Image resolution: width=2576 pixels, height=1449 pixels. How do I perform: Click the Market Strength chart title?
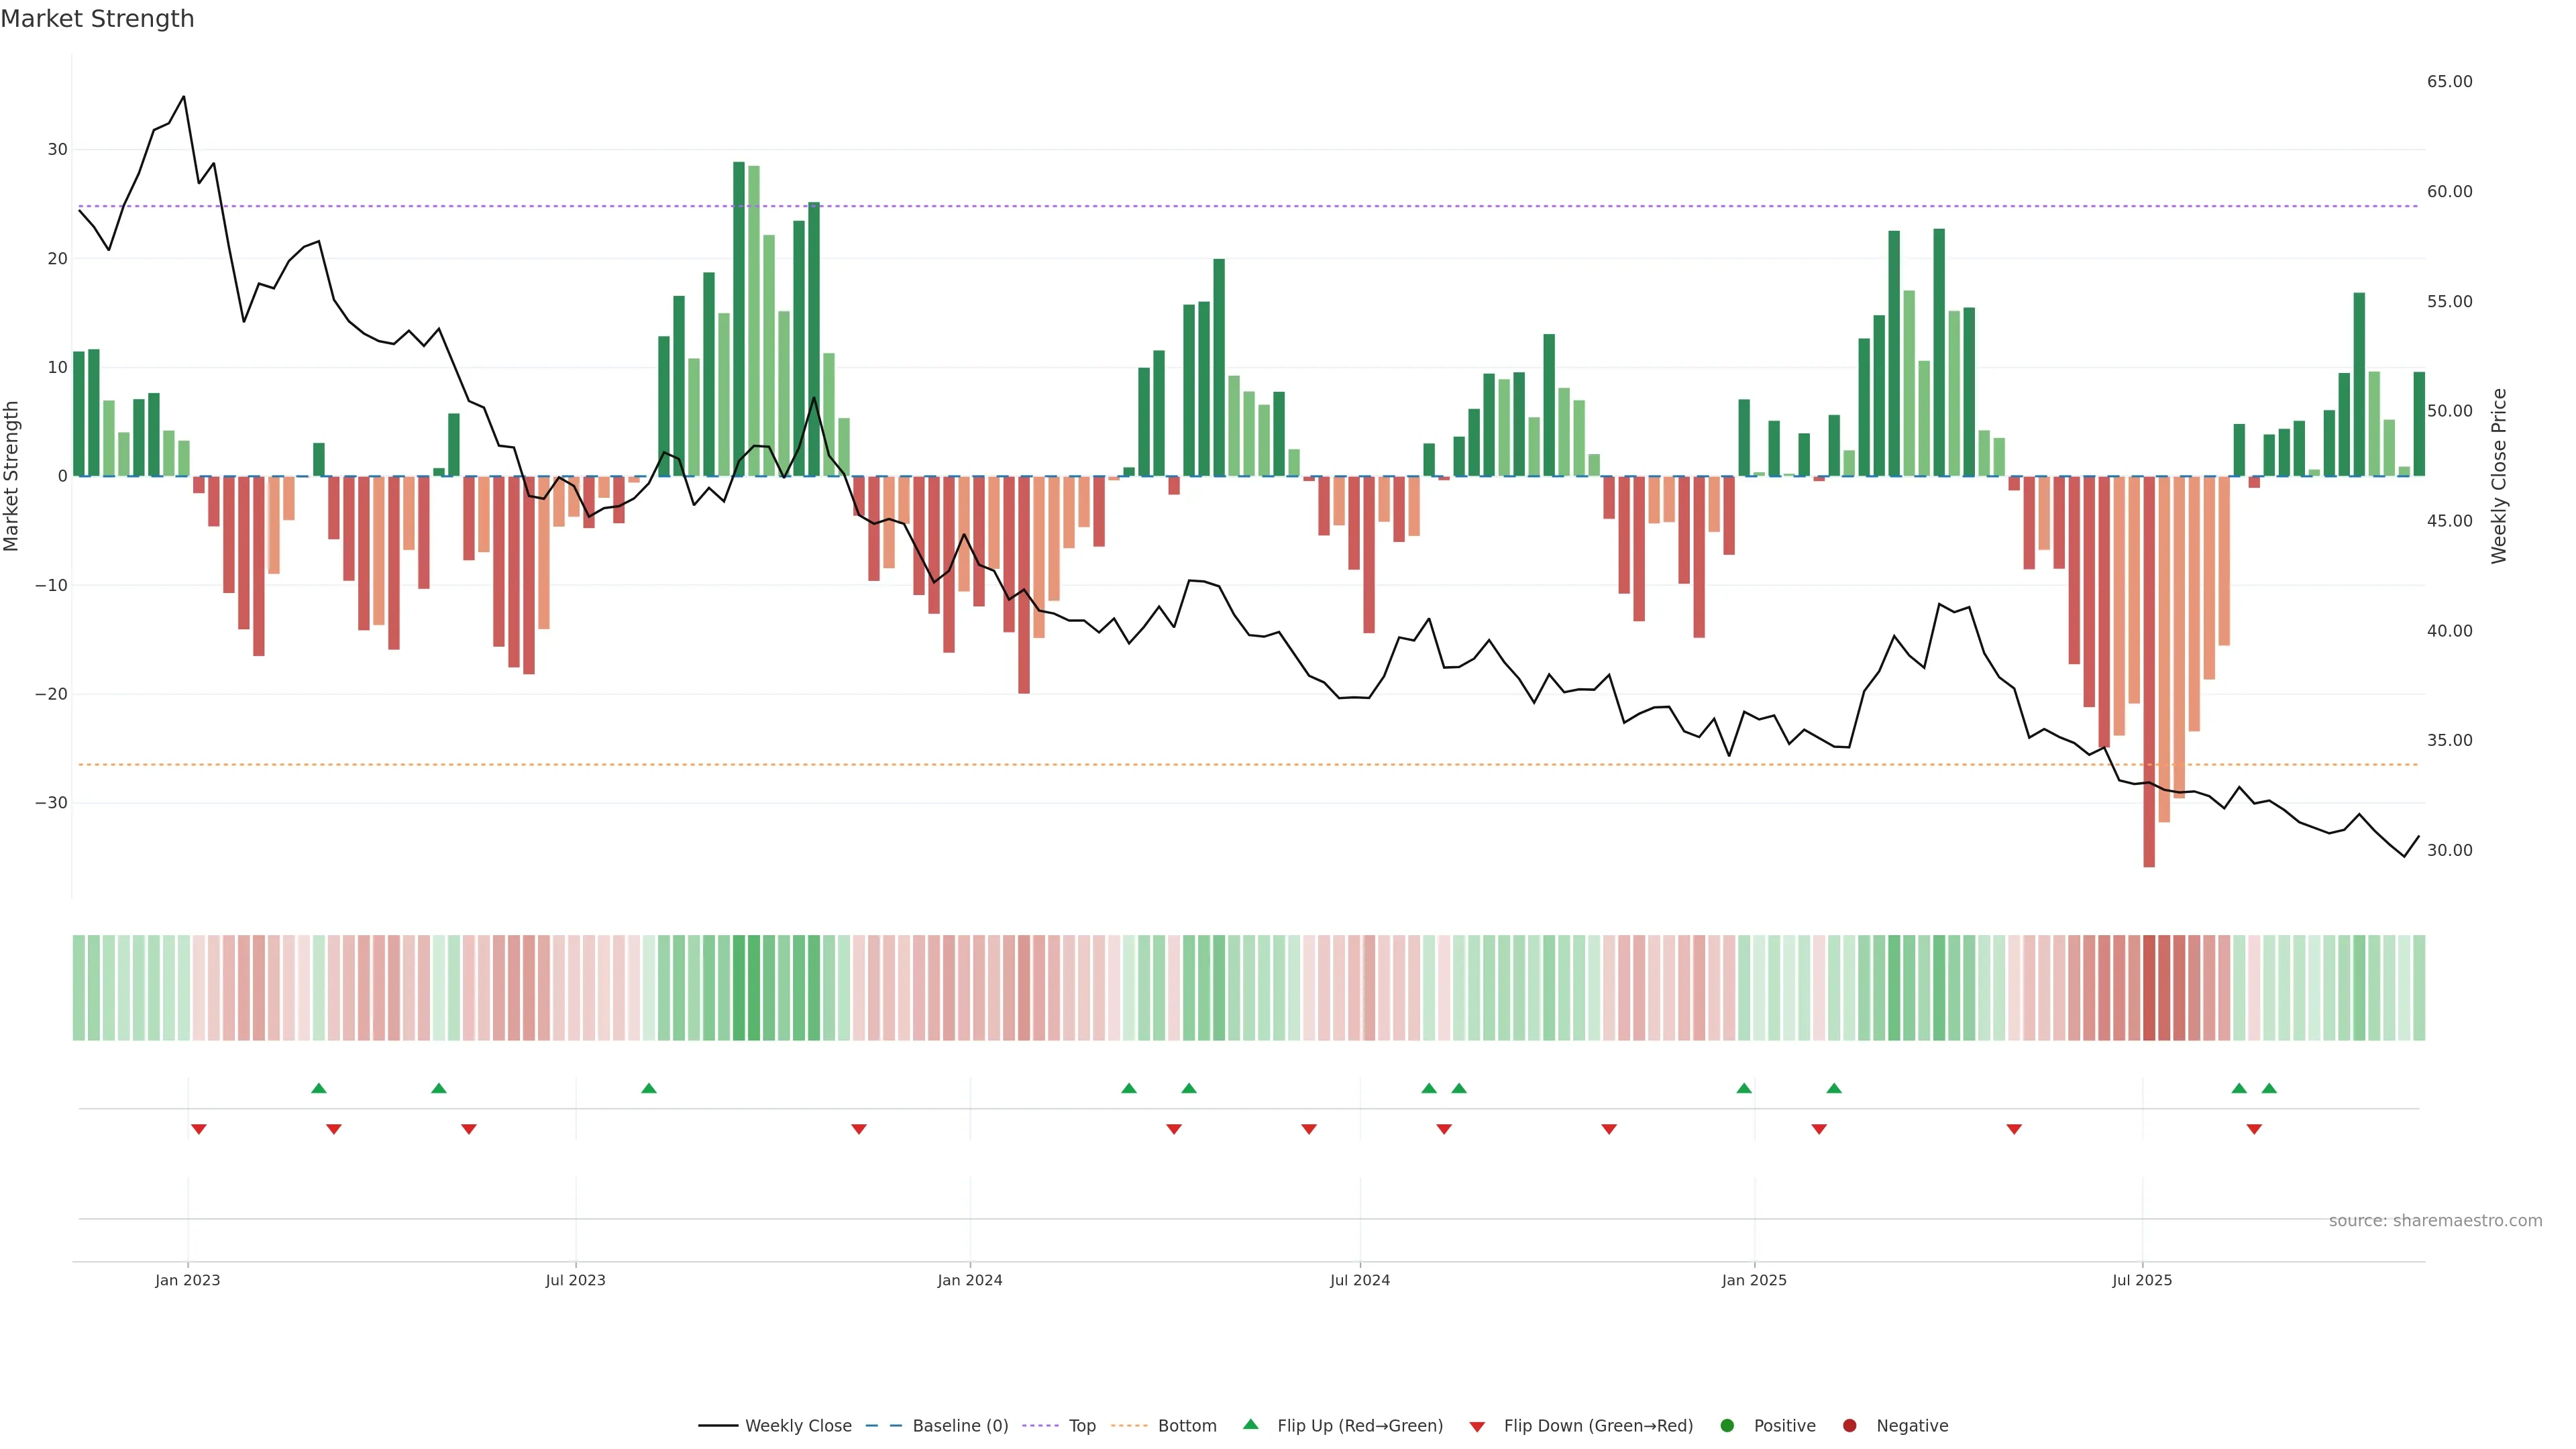point(97,19)
